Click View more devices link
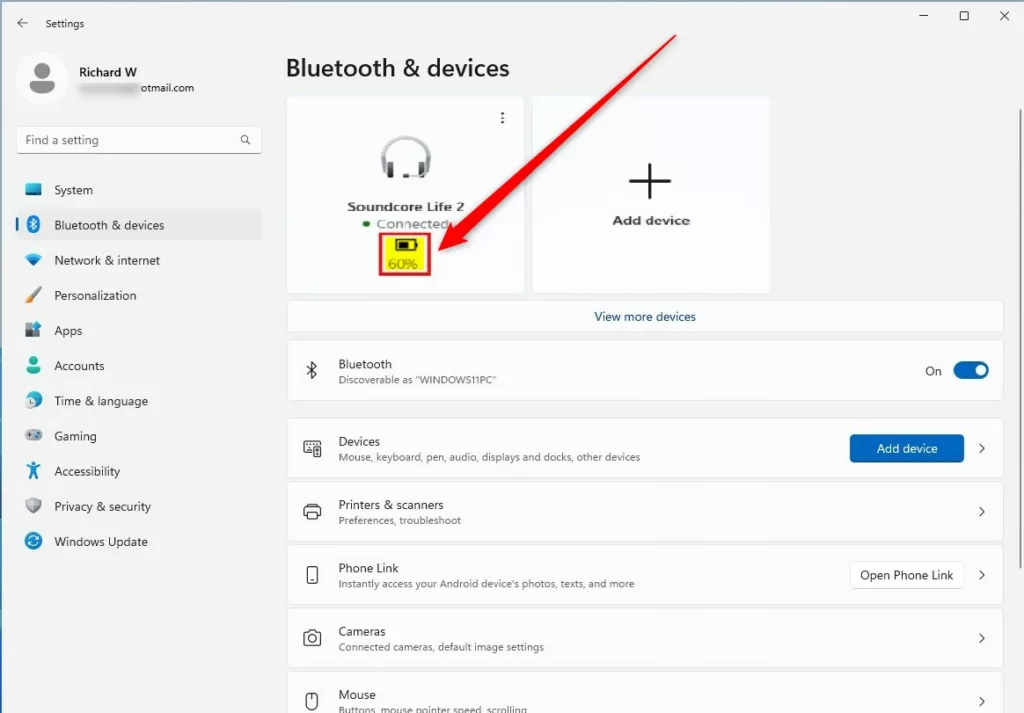The height and width of the screenshot is (713, 1024). [645, 317]
